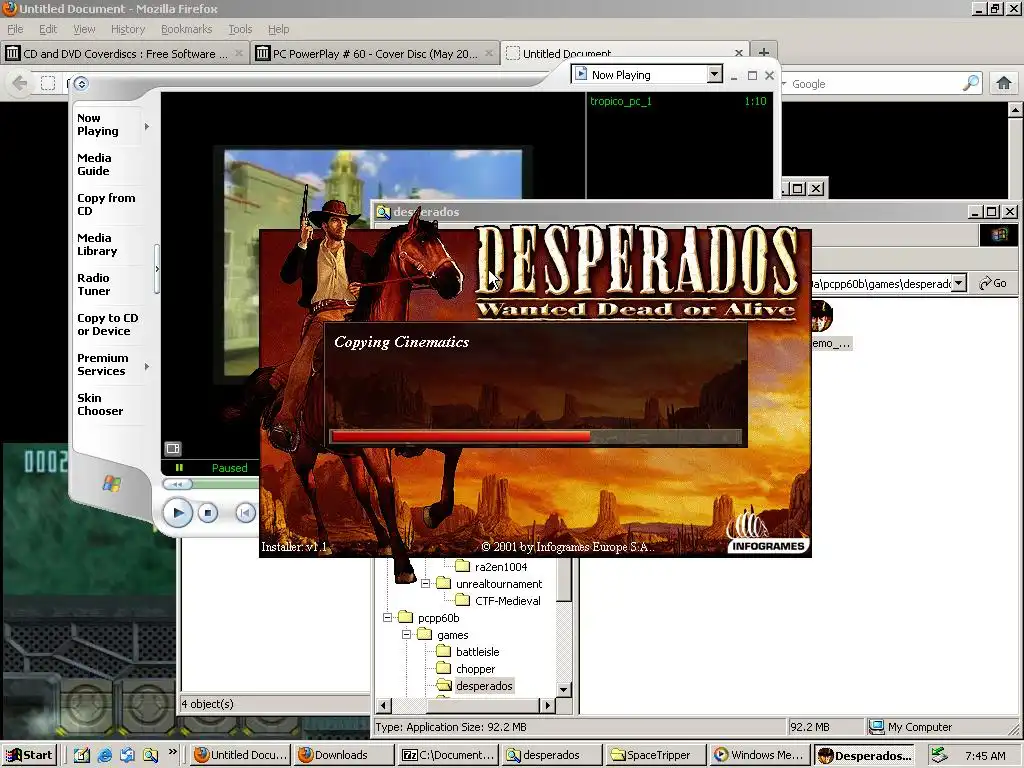
Task: Click the Firefox home button
Action: tap(1004, 83)
